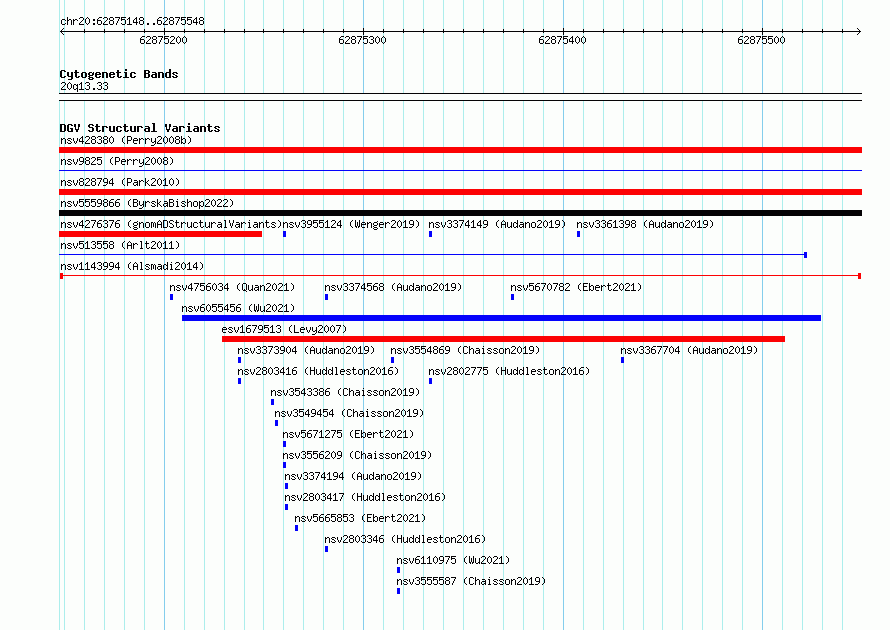
Task: Select nsv3361398 (Audano2019) label
Action: pos(645,224)
